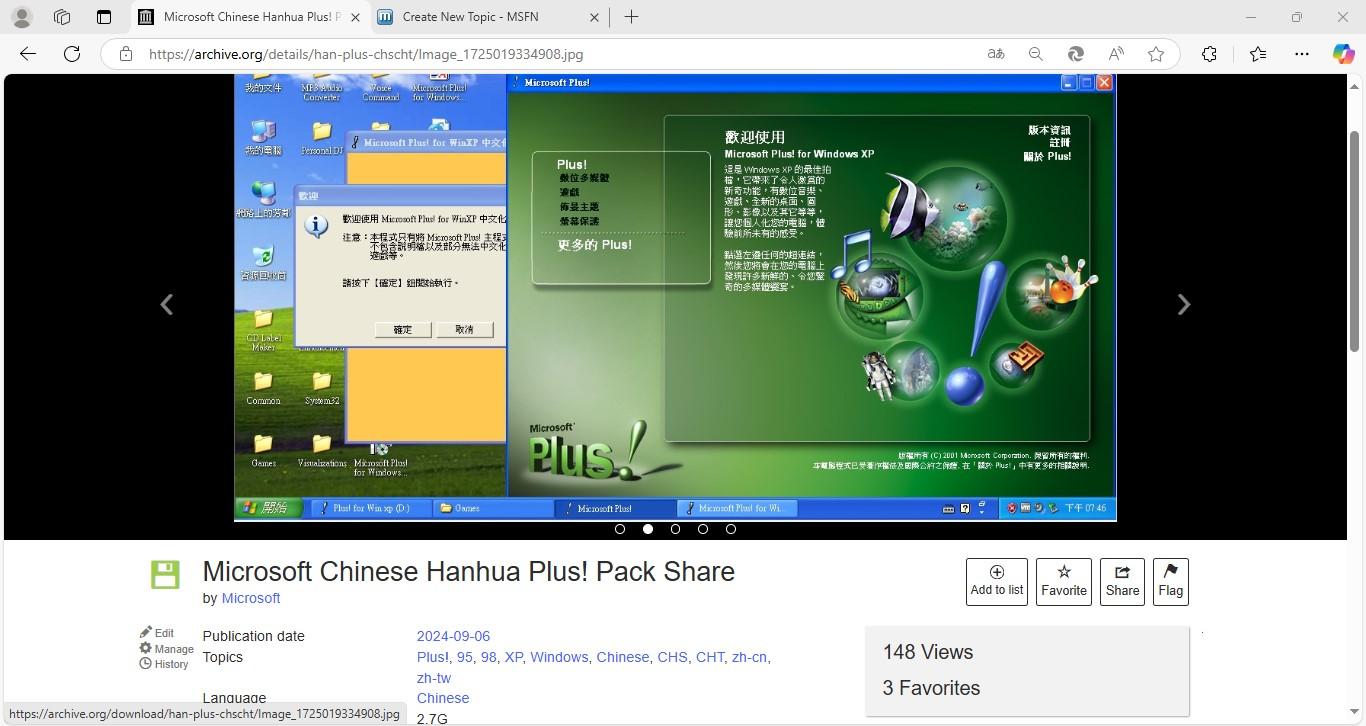Show the previous carousel image
This screenshot has height=726, width=1366.
167,304
